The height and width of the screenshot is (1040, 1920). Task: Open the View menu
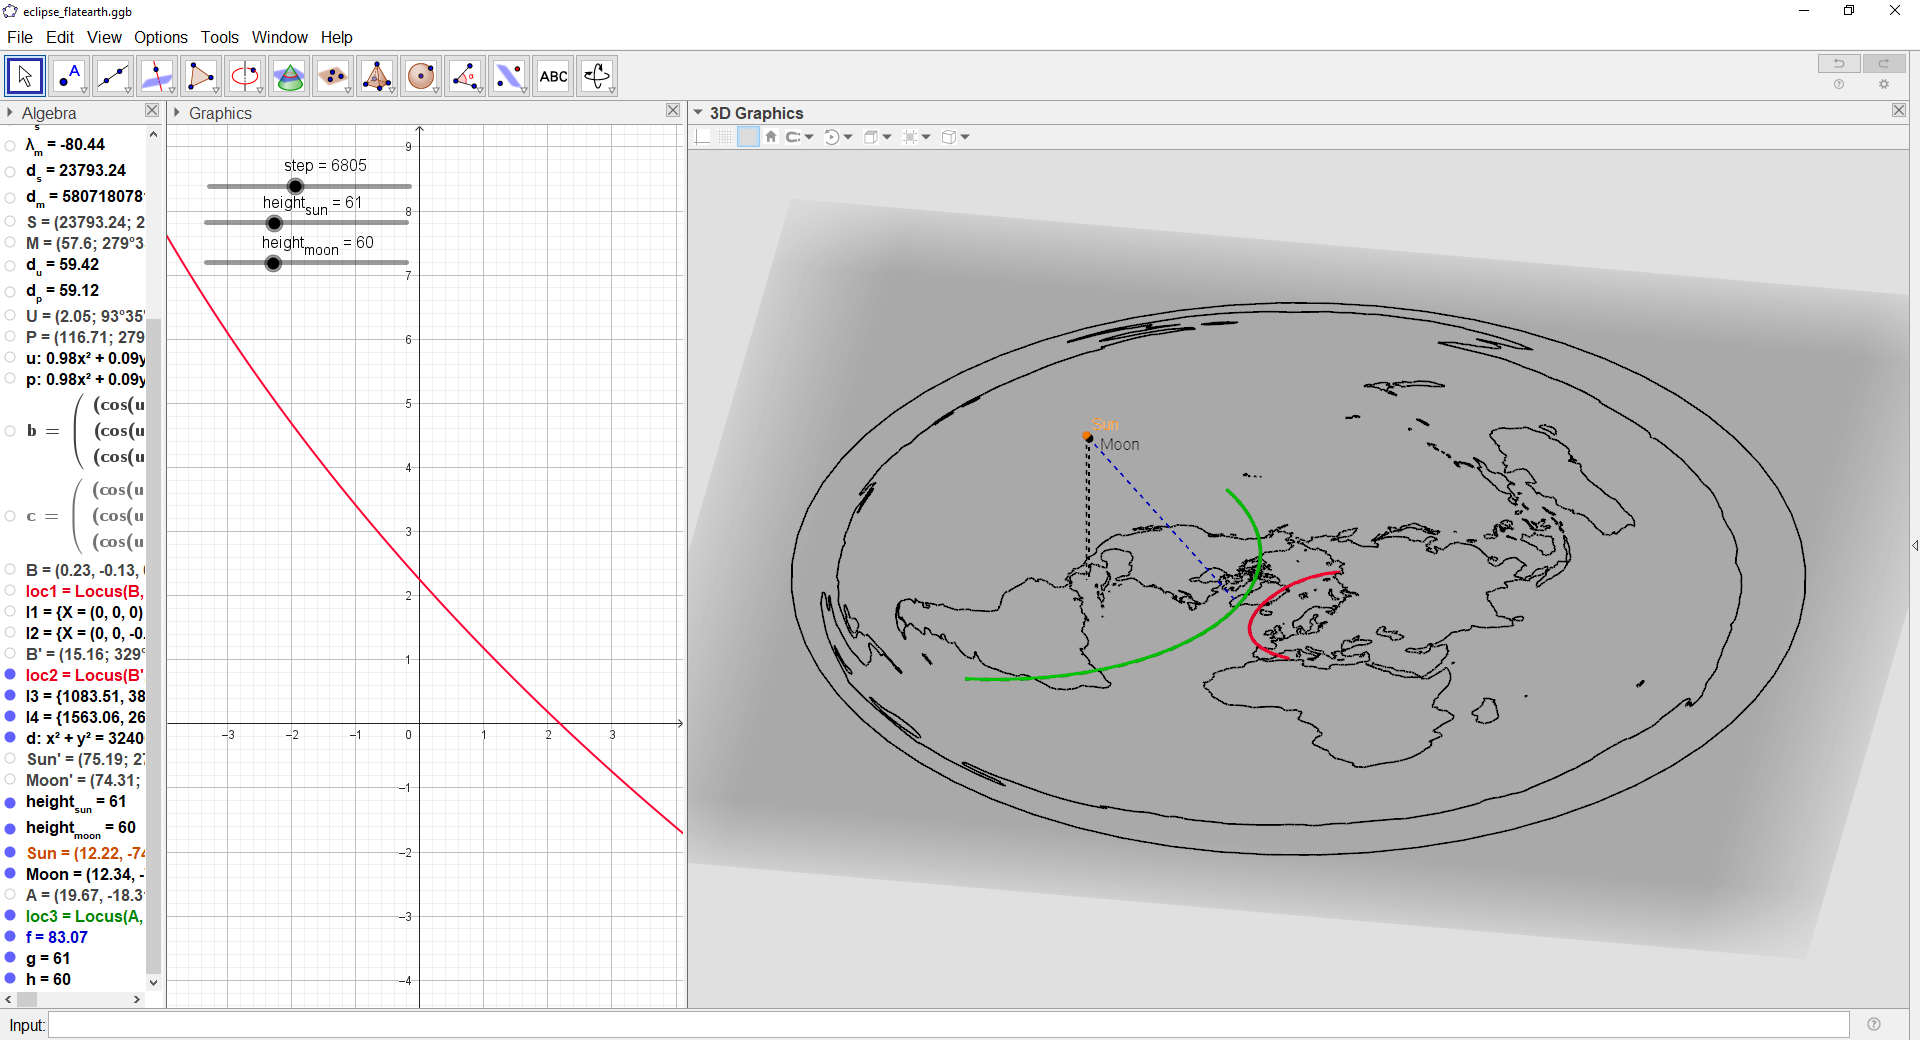[104, 37]
